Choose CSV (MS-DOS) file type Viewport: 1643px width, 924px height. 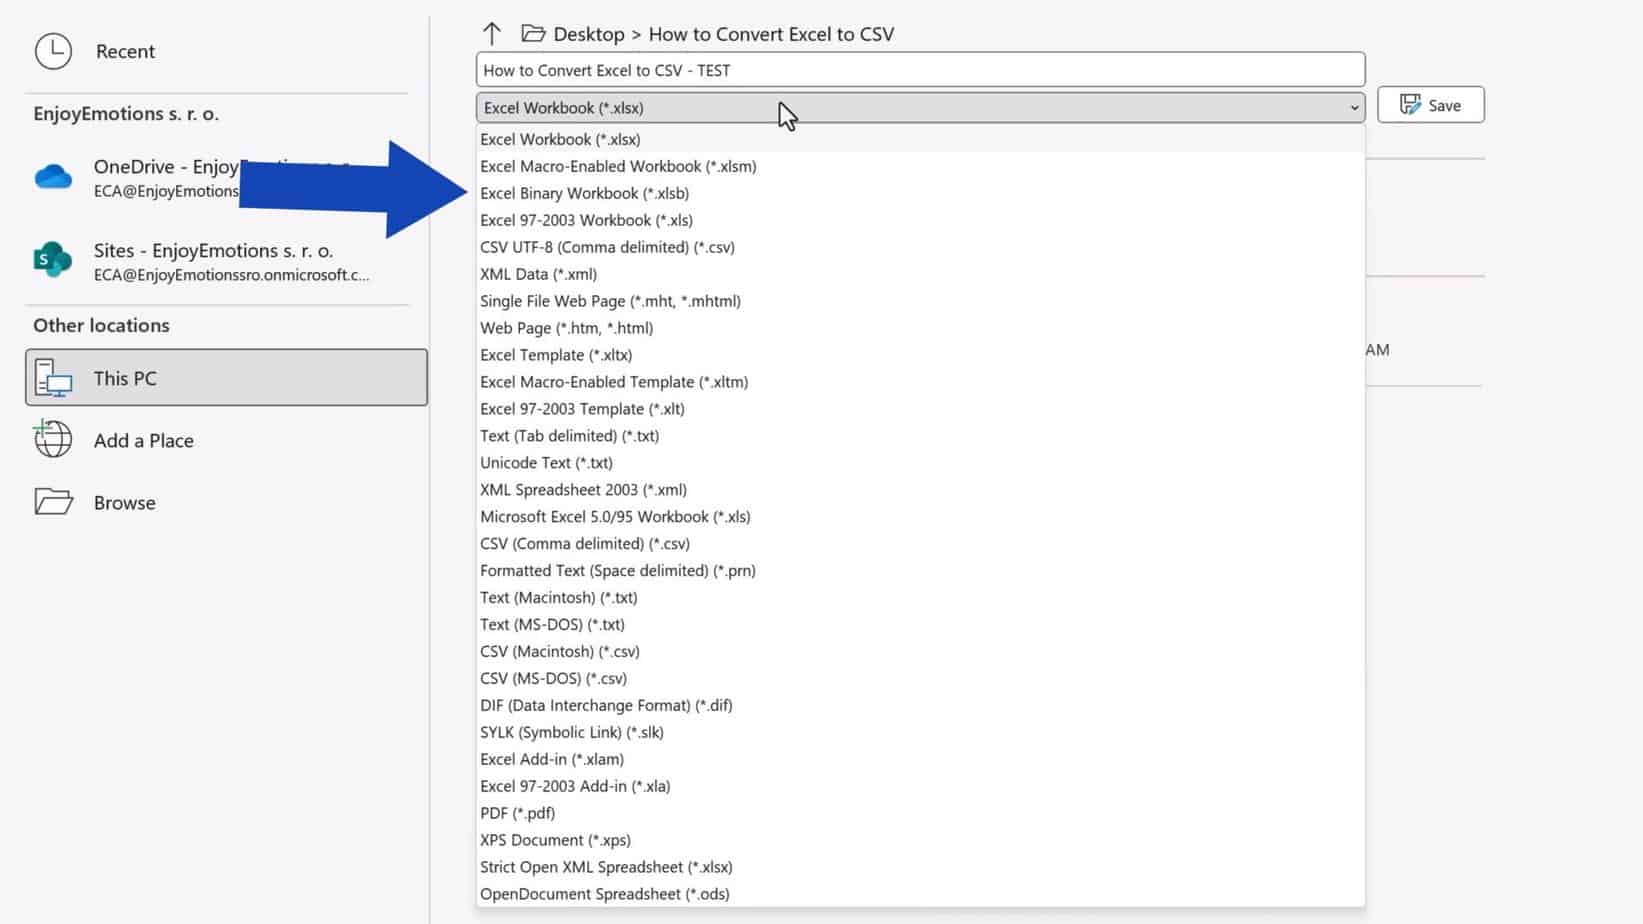553,678
